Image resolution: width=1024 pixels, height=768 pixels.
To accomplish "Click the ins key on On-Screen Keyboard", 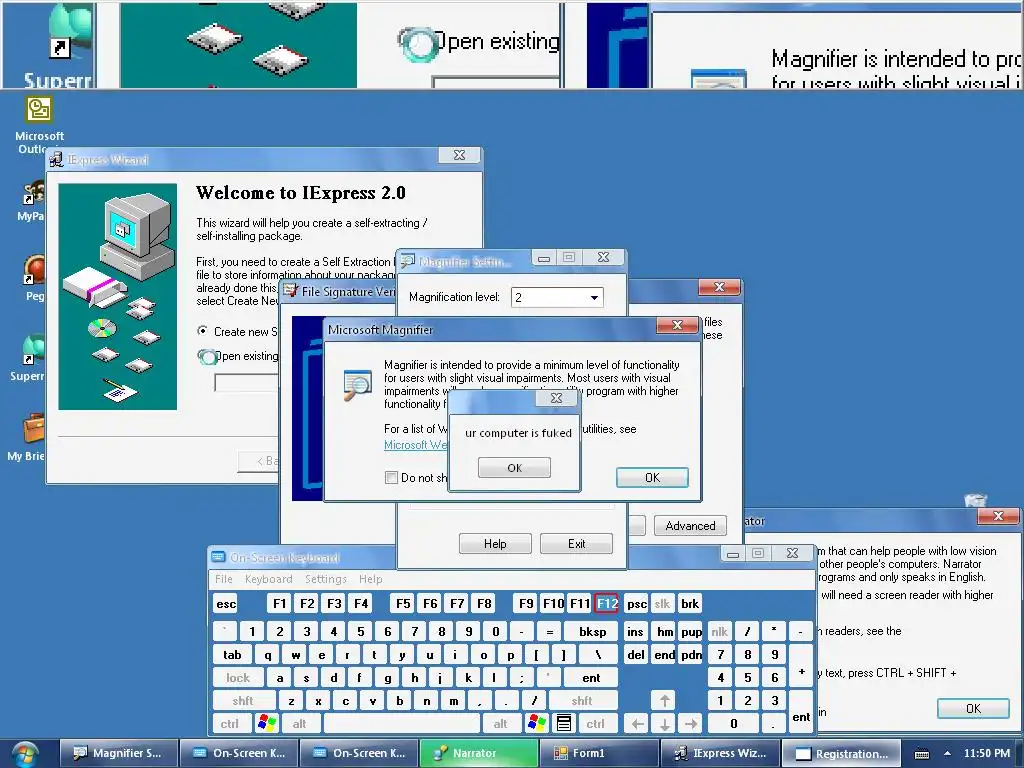I will (636, 632).
